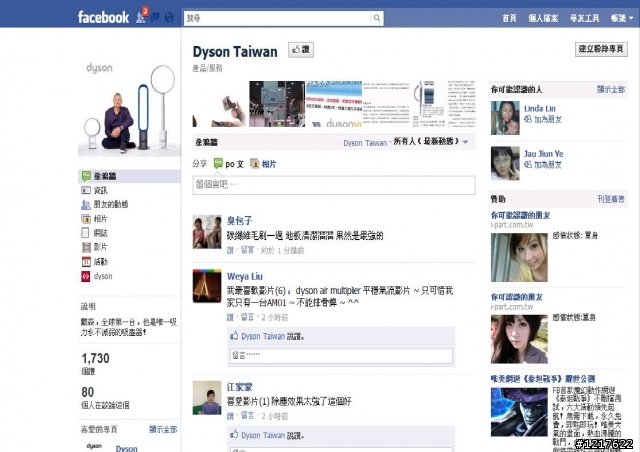This screenshot has height=452, width=640.
Task: Click 顯示全部 for people you may know
Action: [611, 89]
